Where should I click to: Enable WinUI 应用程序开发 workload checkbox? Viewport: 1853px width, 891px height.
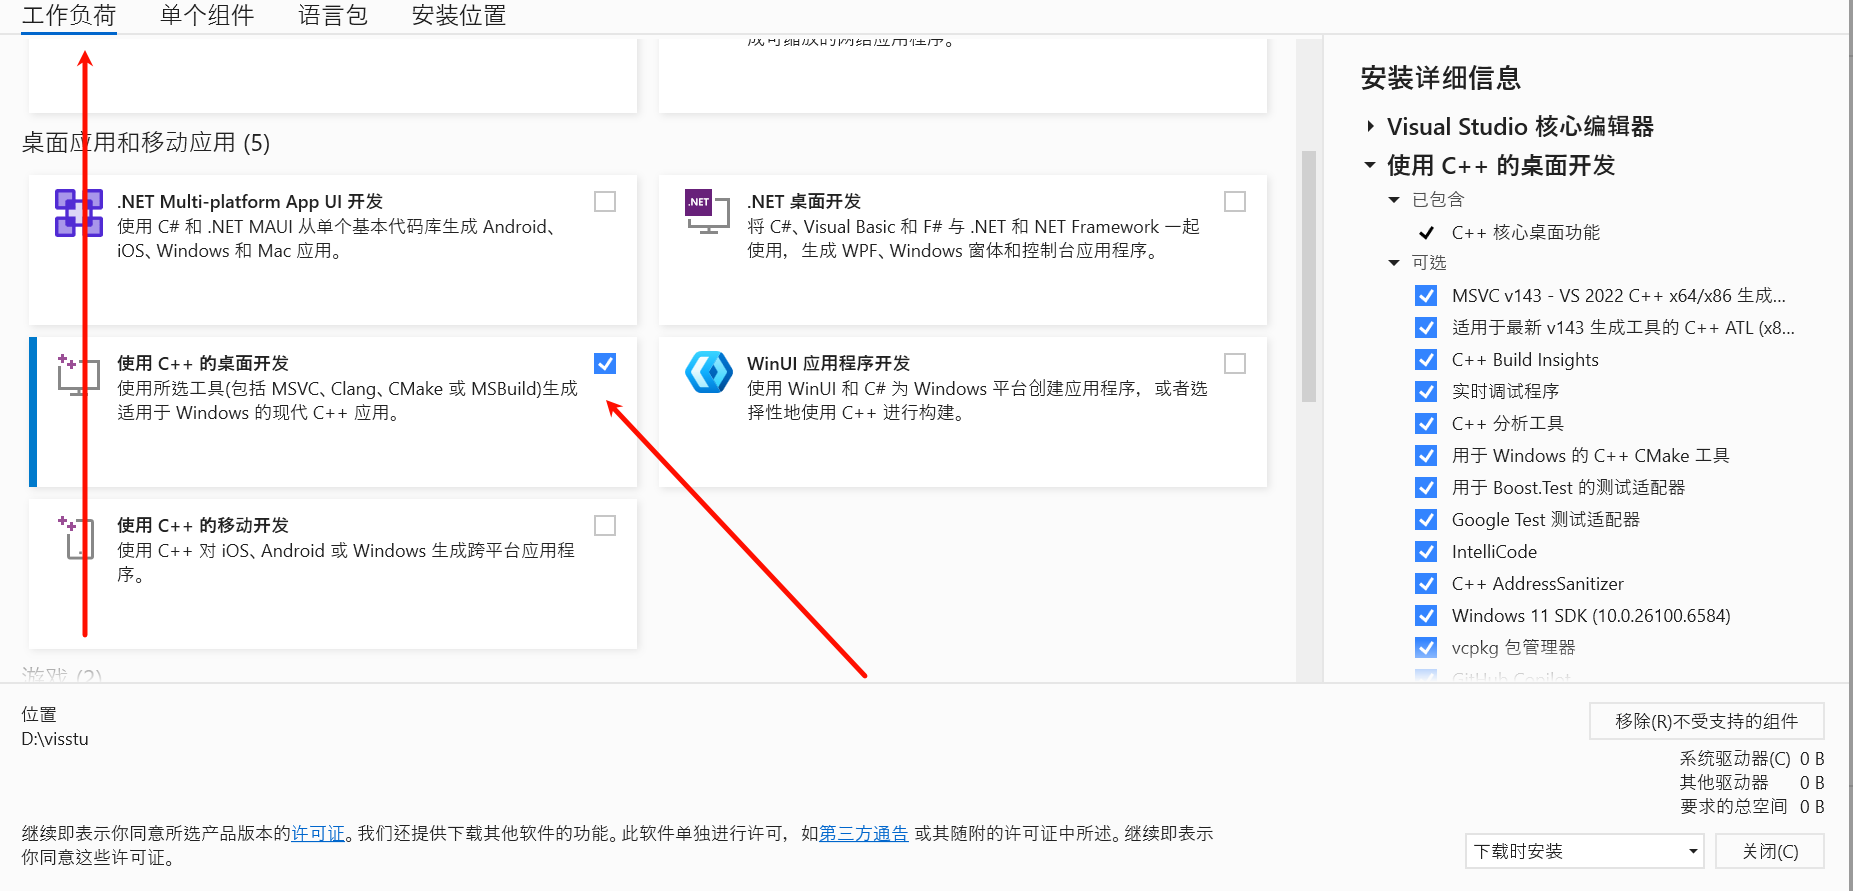pos(1235,364)
